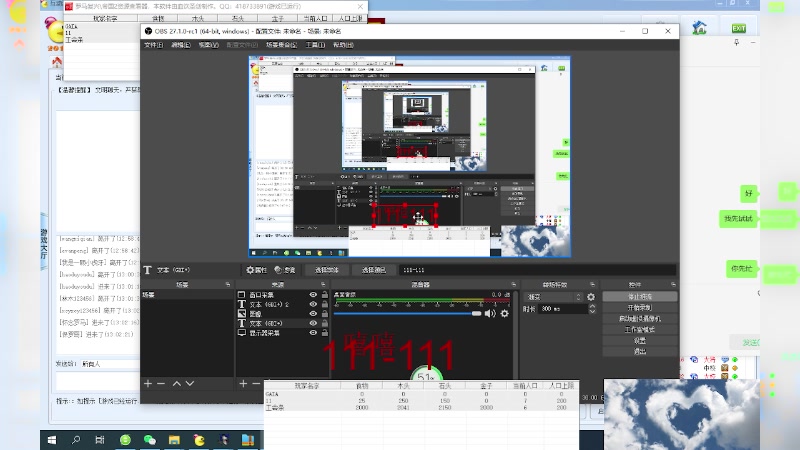Viewport: 800px width, 450px height.
Task: Open taskbar search
Action: tap(76, 440)
